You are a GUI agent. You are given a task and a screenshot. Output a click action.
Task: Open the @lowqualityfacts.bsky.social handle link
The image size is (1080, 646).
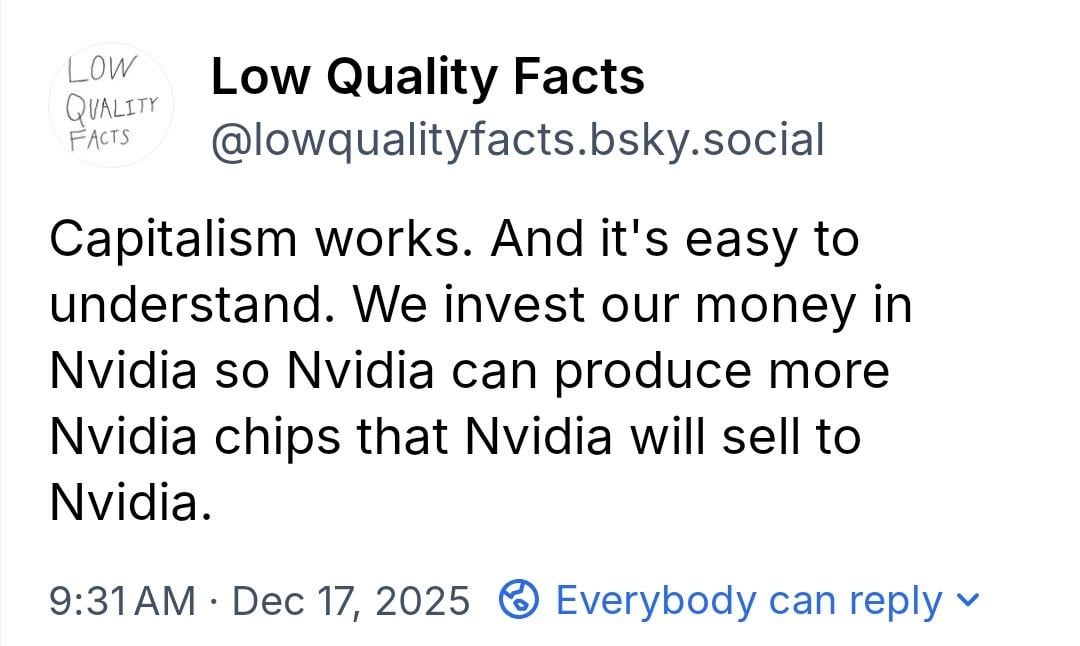pos(517,140)
